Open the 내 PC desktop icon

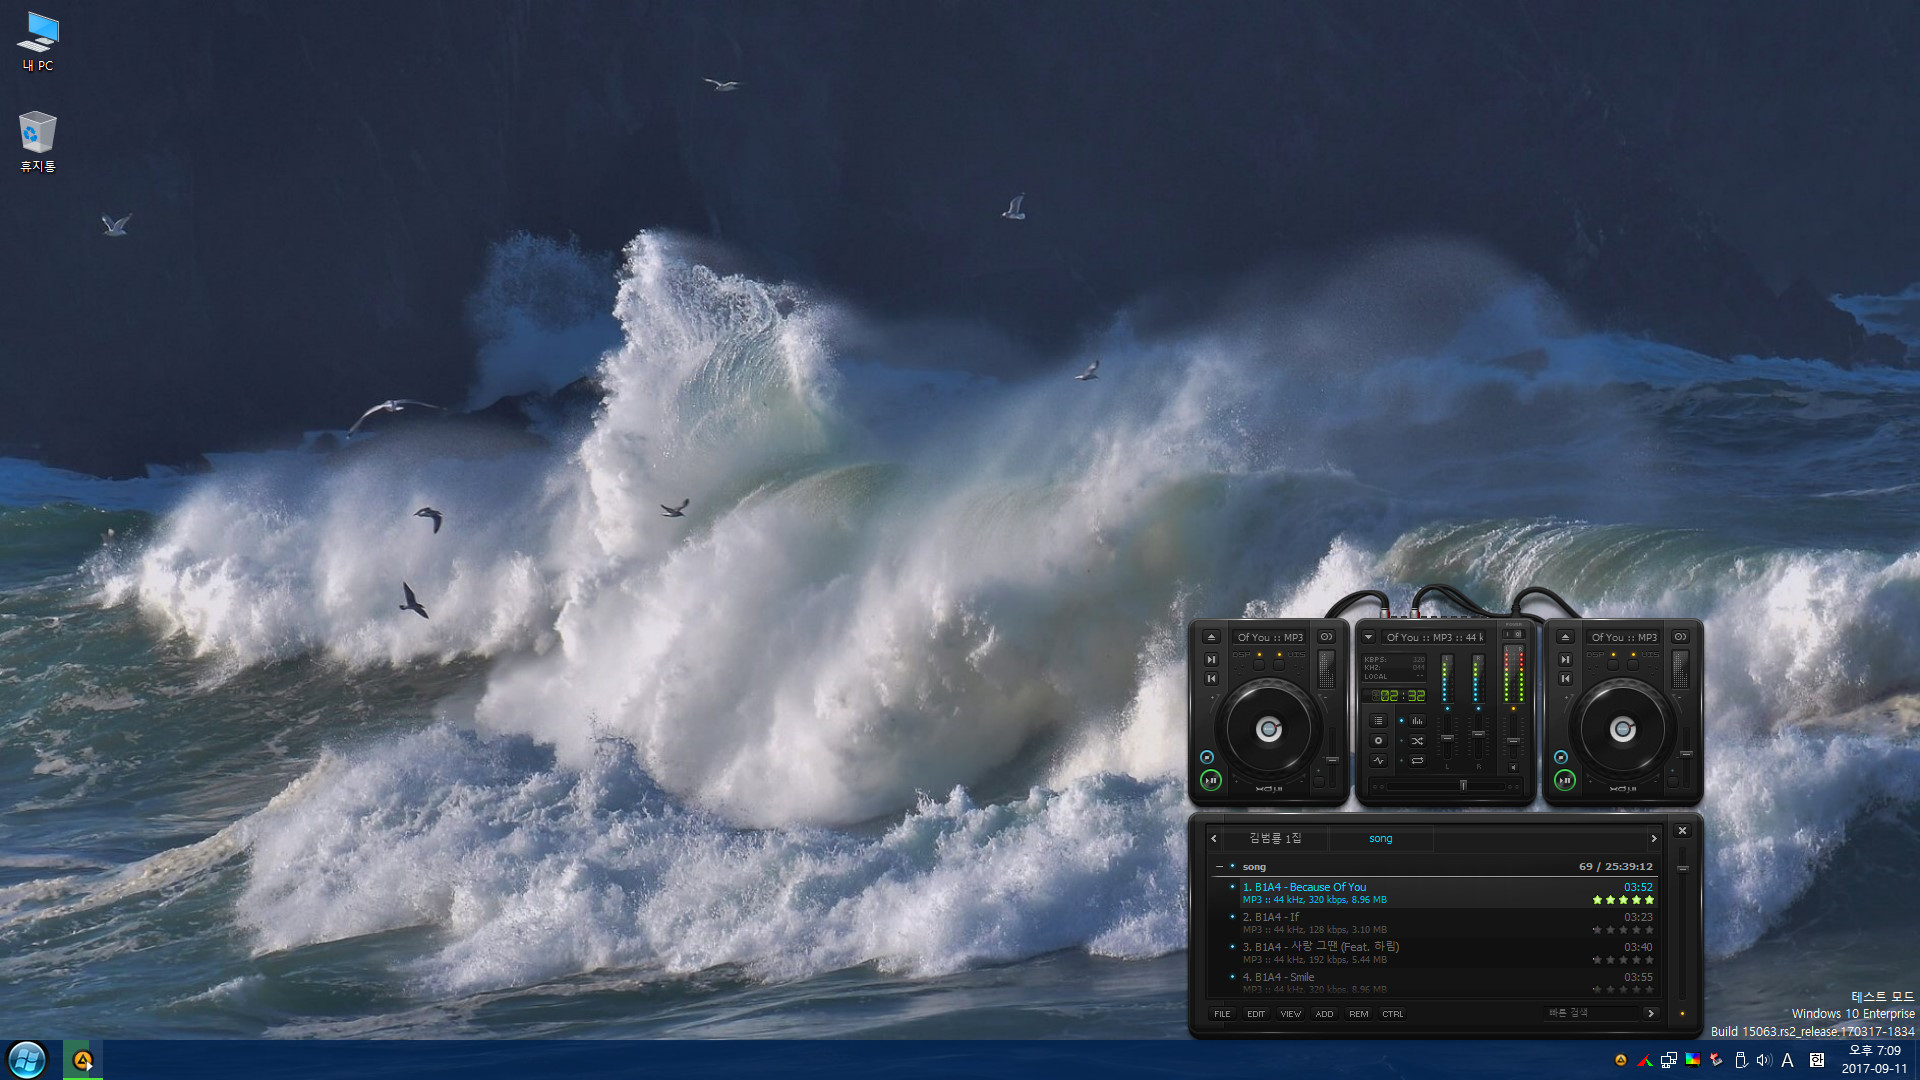38,42
